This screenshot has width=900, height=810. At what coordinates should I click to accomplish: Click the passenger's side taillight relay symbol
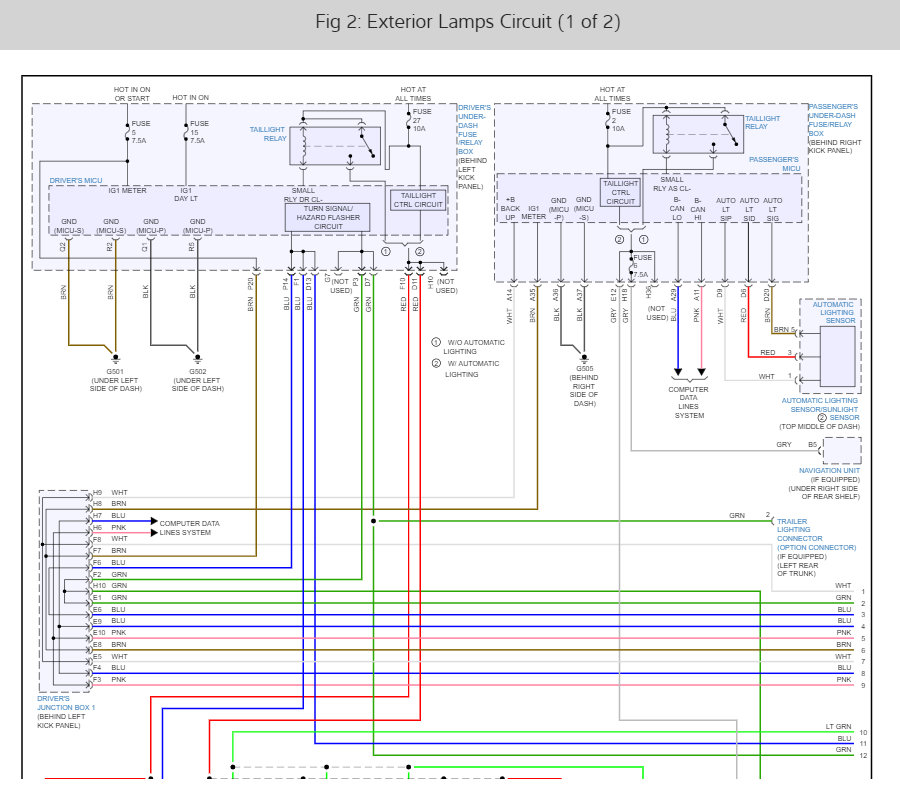click(698, 134)
